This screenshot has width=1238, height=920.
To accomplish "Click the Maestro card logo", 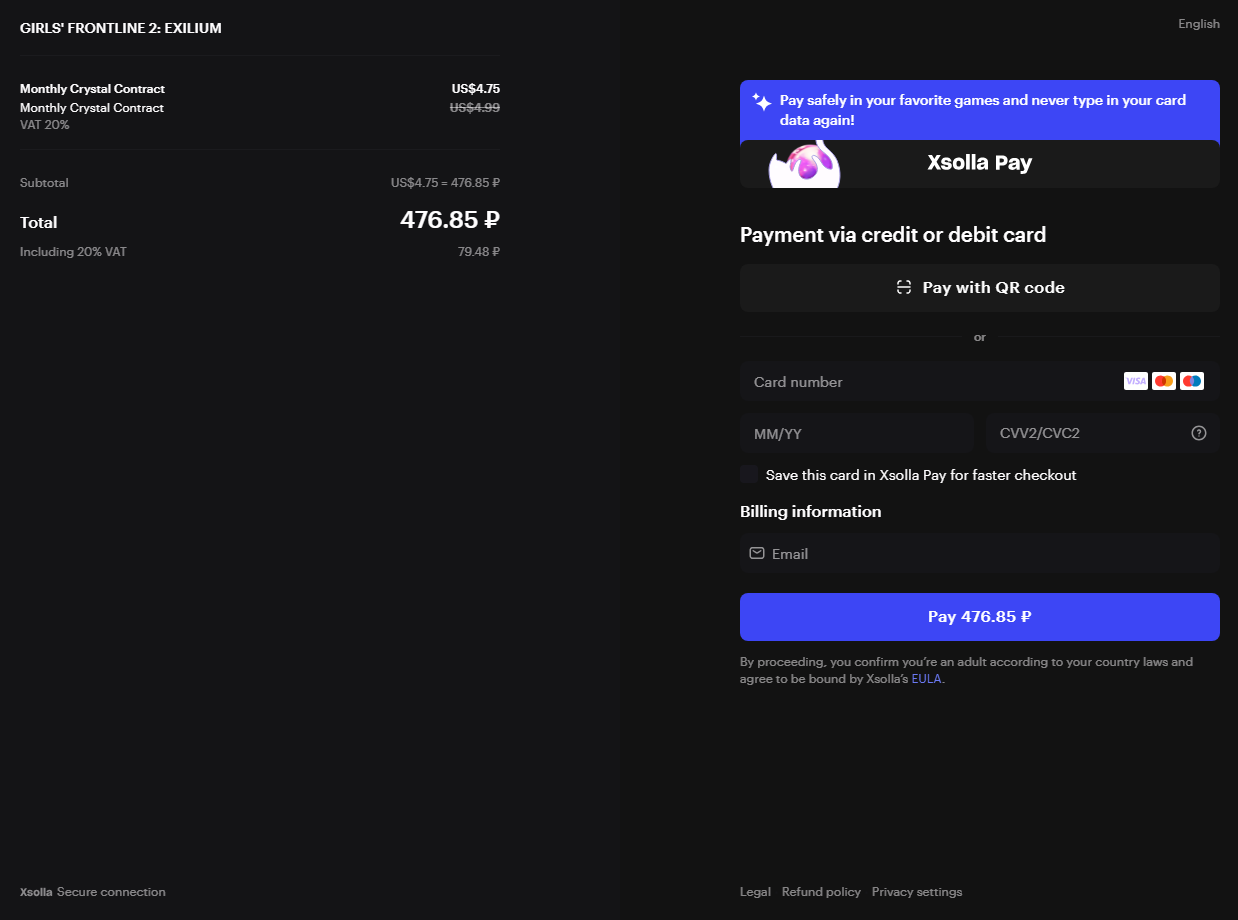I will point(1192,381).
